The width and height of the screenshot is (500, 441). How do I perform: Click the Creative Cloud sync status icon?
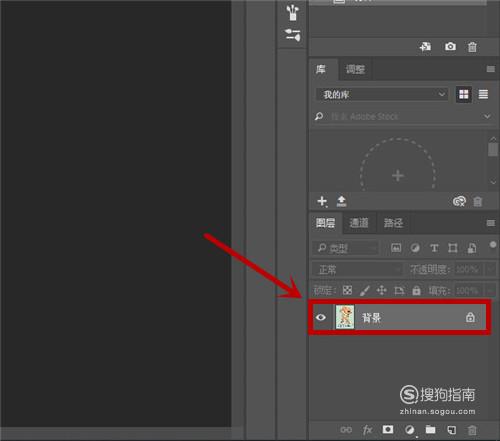coord(459,201)
